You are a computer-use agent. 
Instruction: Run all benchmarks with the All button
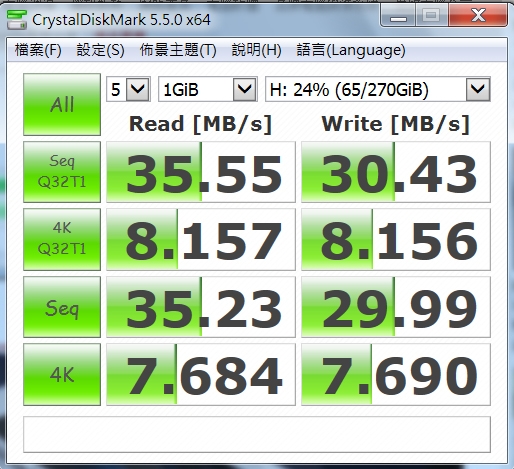point(62,104)
